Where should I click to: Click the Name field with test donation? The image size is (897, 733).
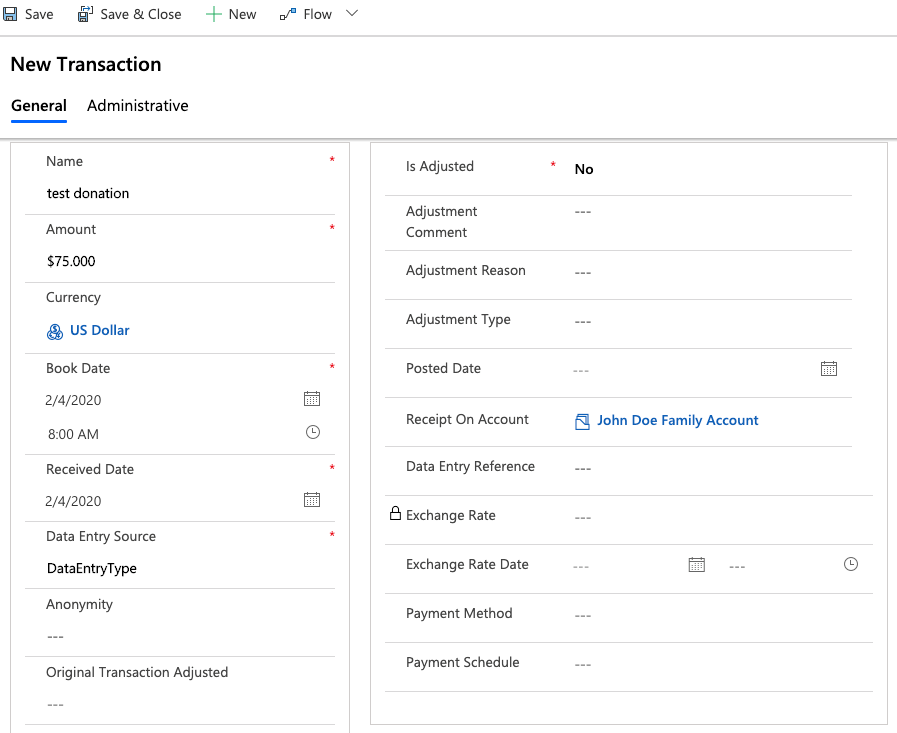[x=180, y=193]
